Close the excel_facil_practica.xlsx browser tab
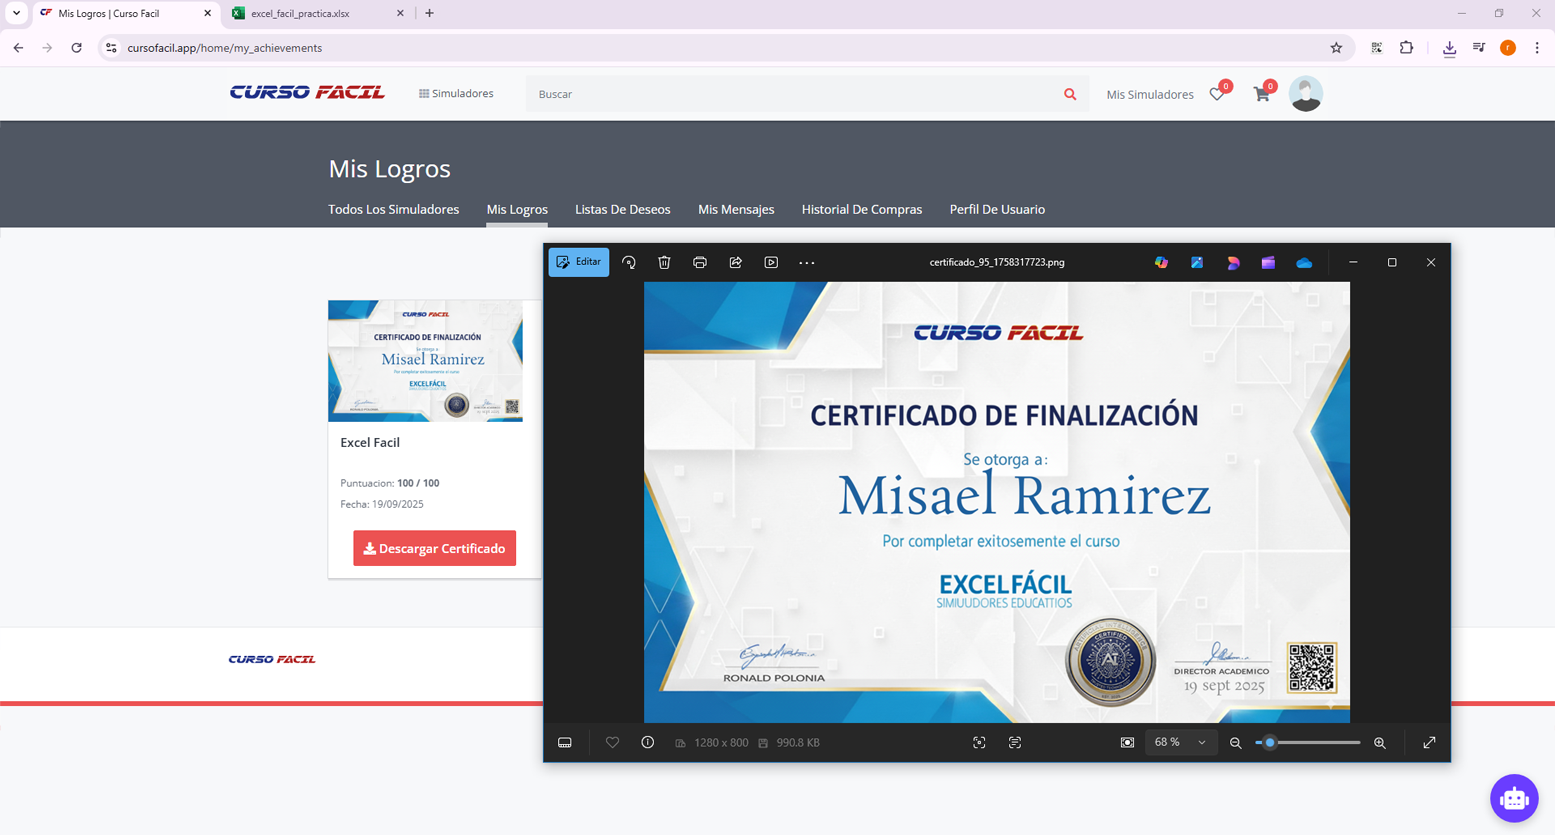Viewport: 1555px width, 835px height. pos(400,14)
